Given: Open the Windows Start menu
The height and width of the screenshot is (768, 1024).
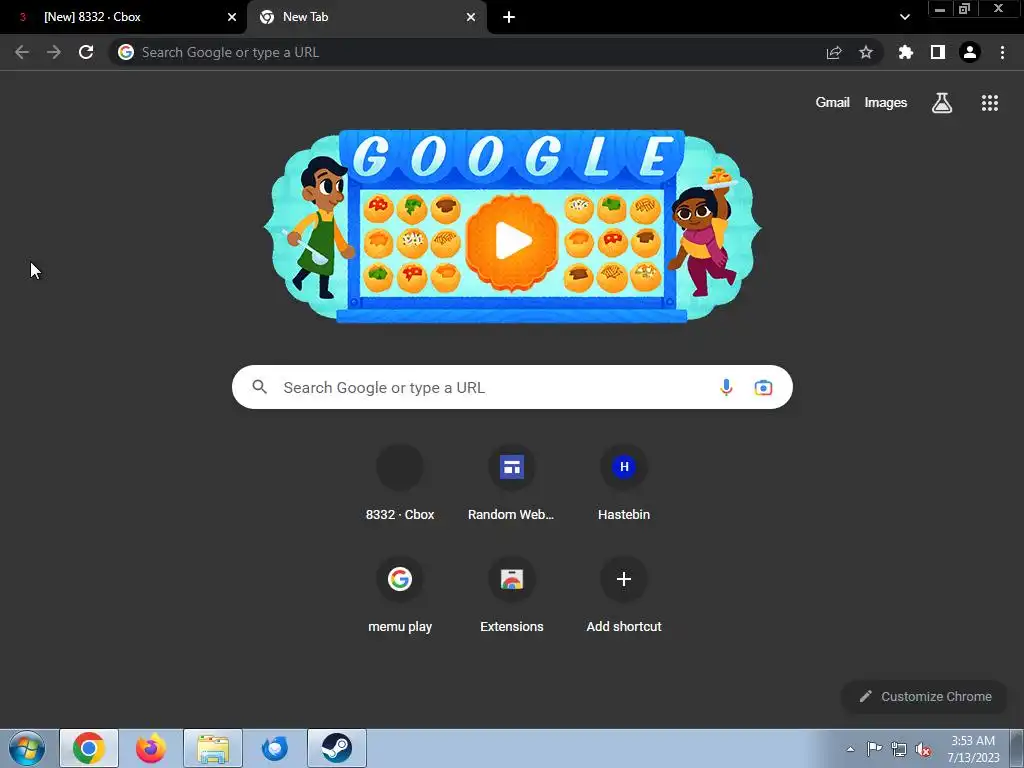Looking at the screenshot, I should (x=27, y=748).
